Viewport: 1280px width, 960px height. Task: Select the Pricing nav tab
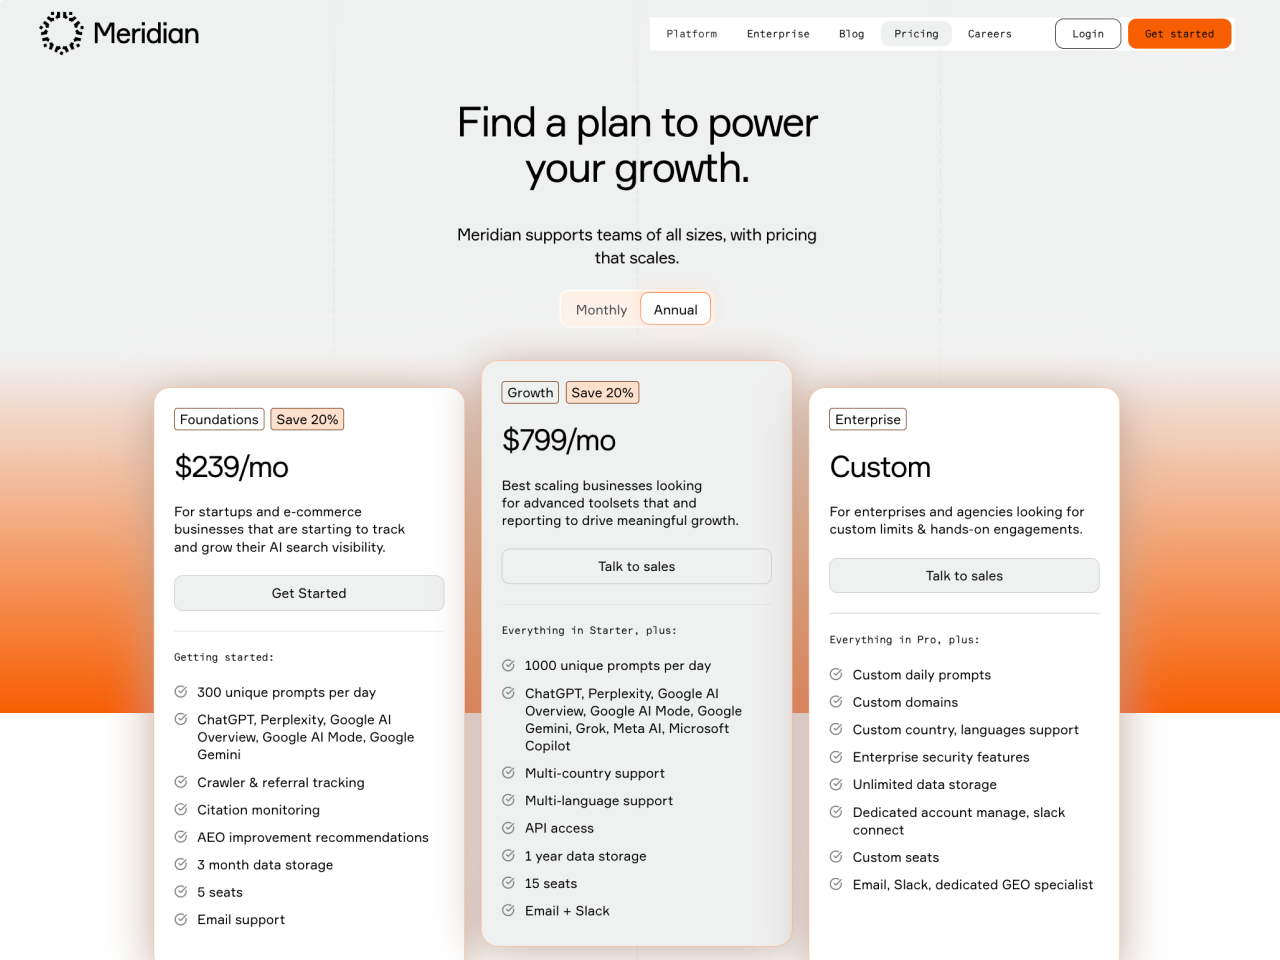point(916,34)
